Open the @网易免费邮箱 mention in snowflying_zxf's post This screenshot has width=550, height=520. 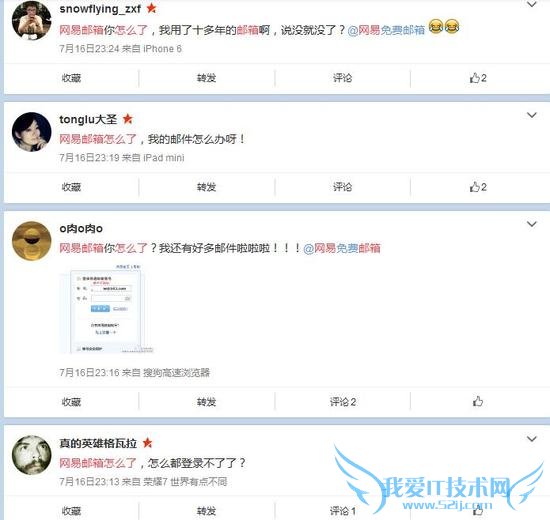pyautogui.click(x=386, y=30)
